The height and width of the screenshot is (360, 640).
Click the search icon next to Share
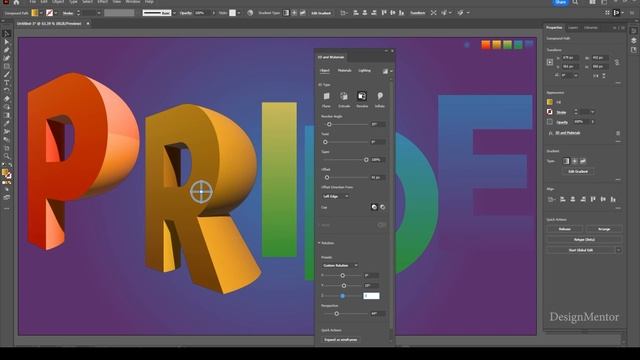click(x=575, y=2)
